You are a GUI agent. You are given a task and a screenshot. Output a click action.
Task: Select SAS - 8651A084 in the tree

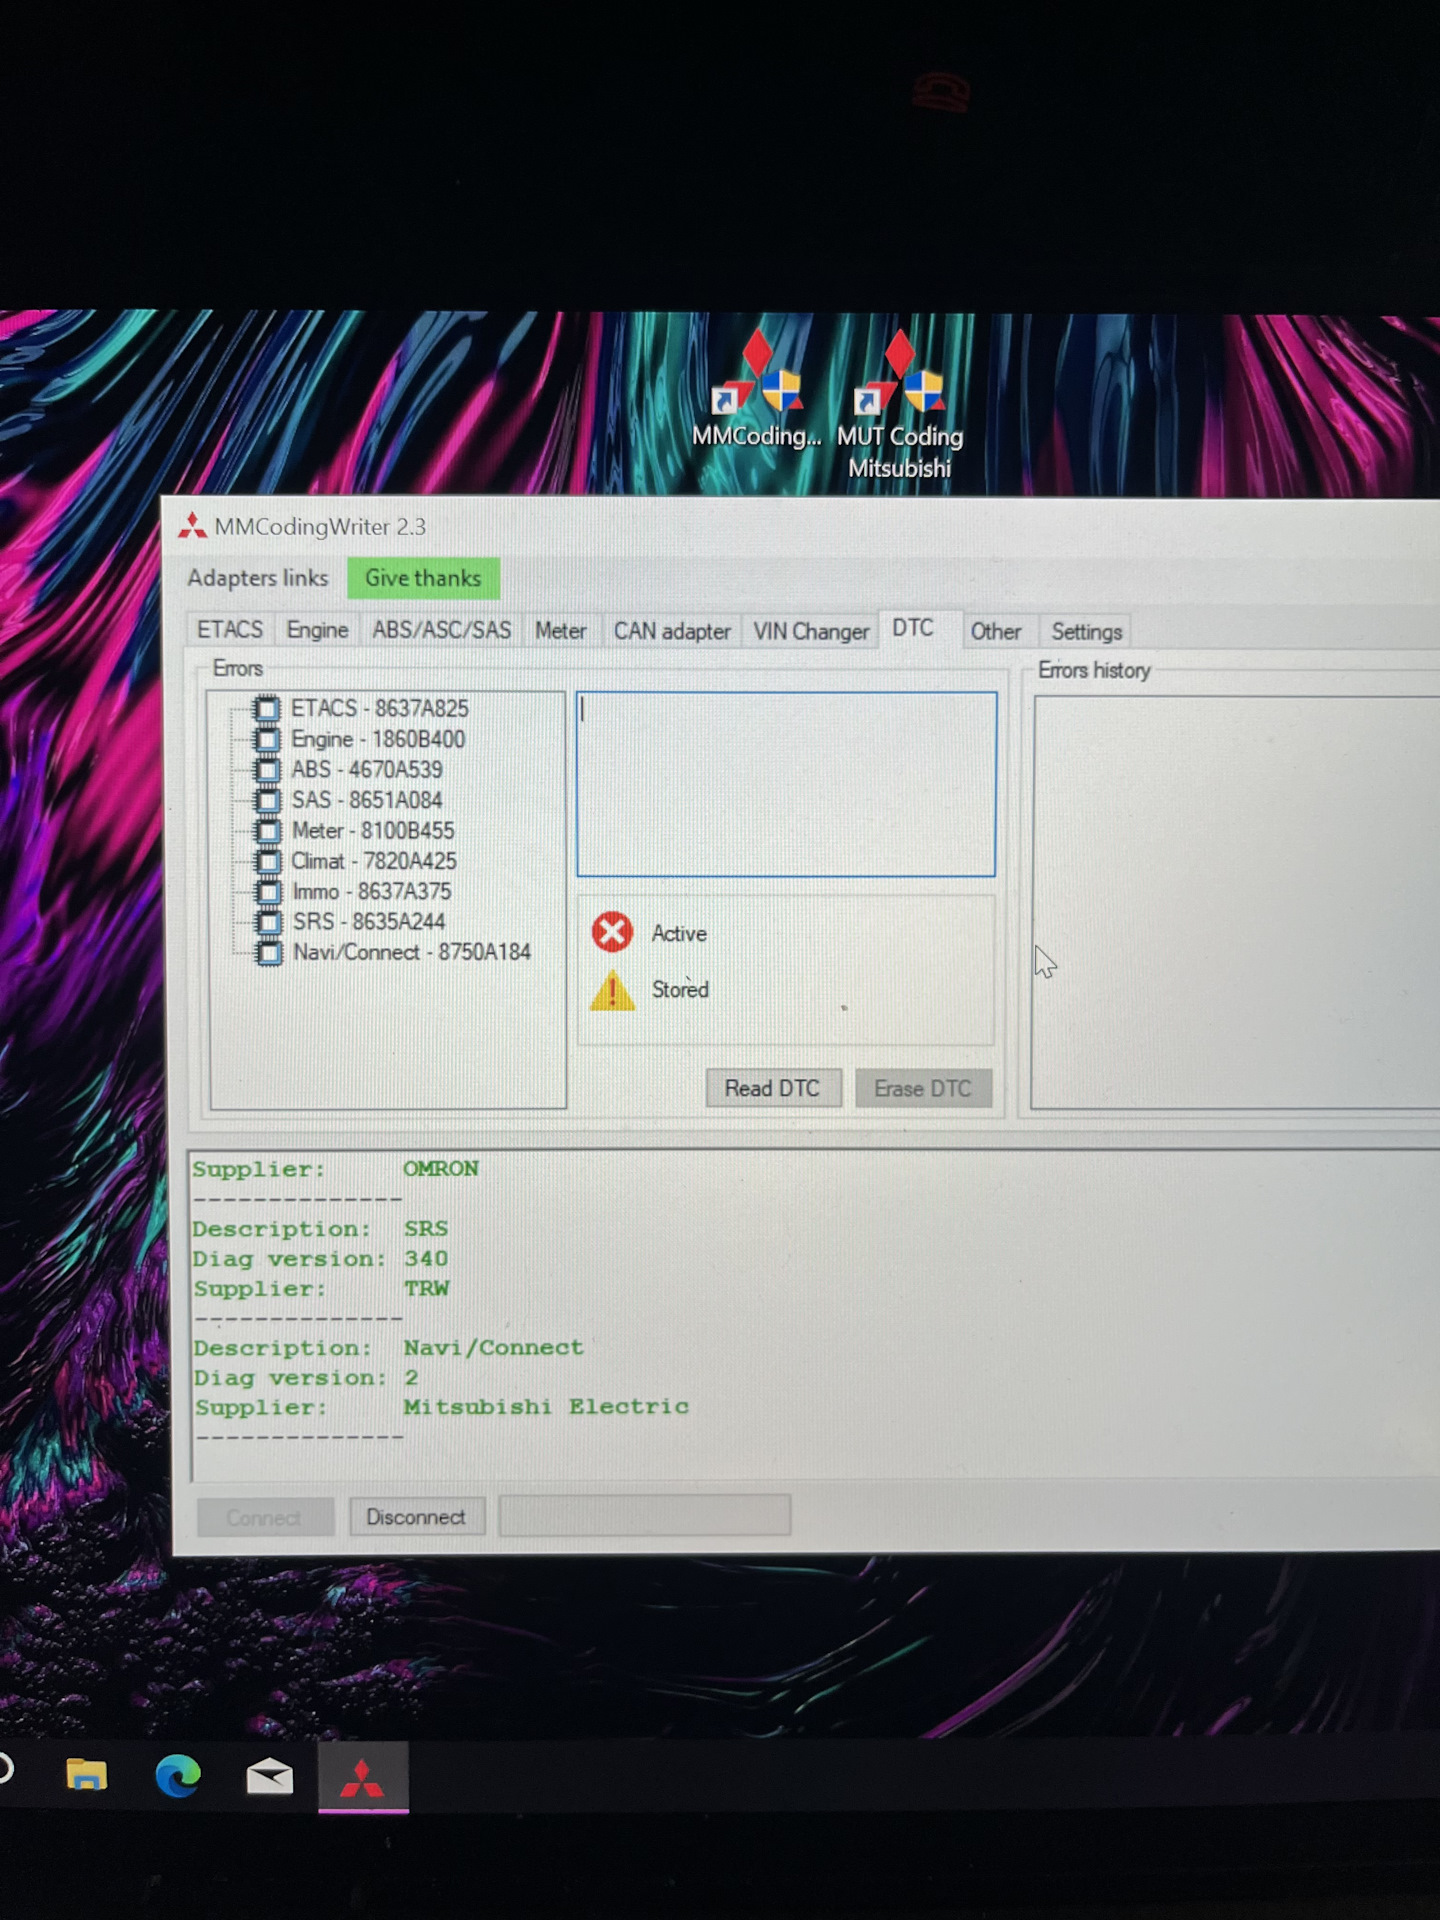[x=367, y=800]
